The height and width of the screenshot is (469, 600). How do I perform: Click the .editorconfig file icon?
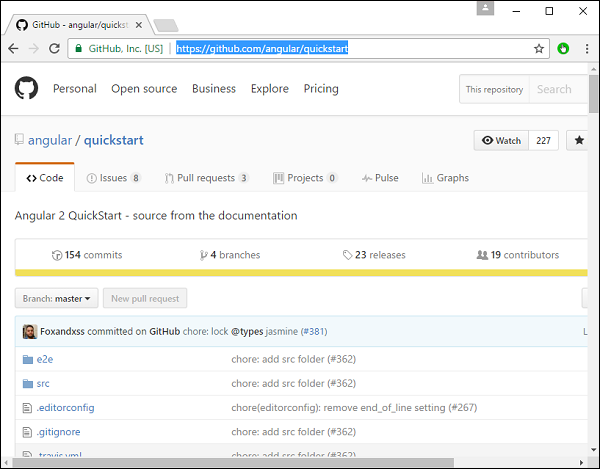coord(27,408)
